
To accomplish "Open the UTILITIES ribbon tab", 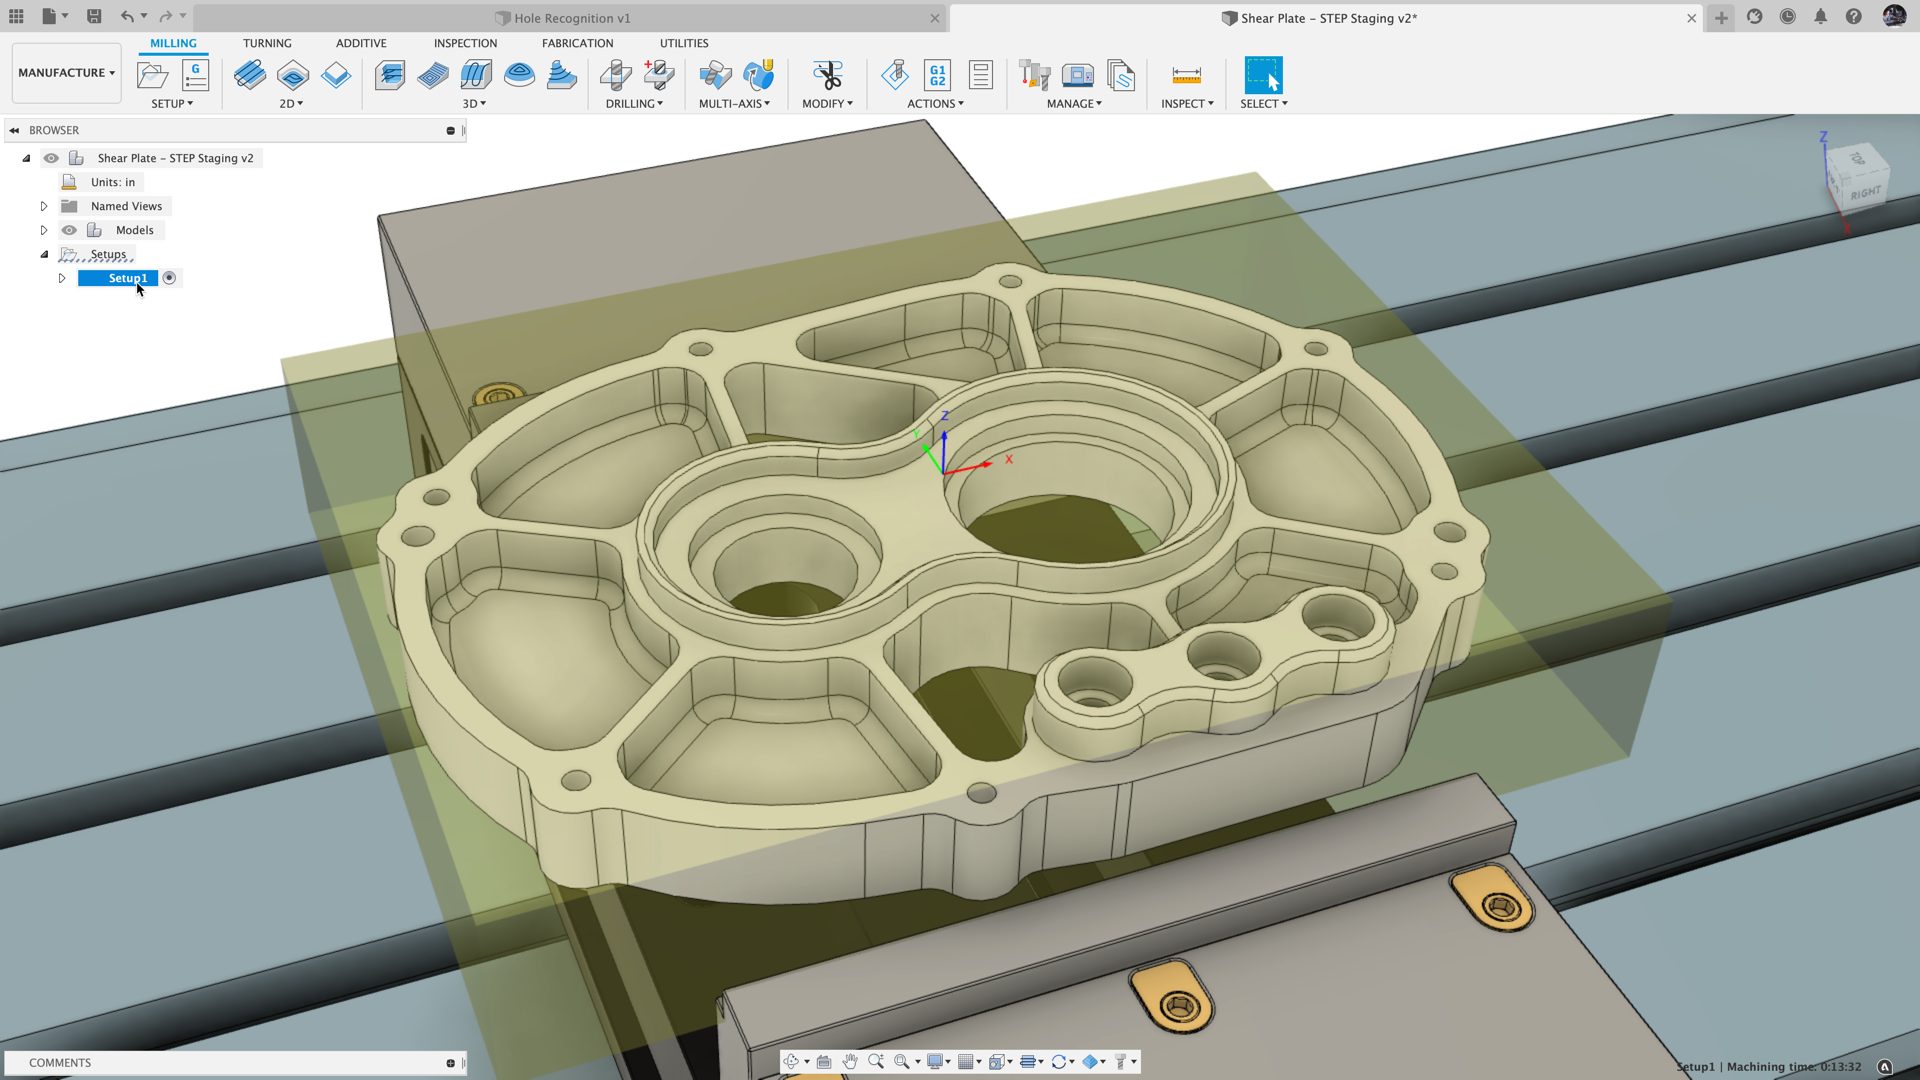I will (x=683, y=43).
